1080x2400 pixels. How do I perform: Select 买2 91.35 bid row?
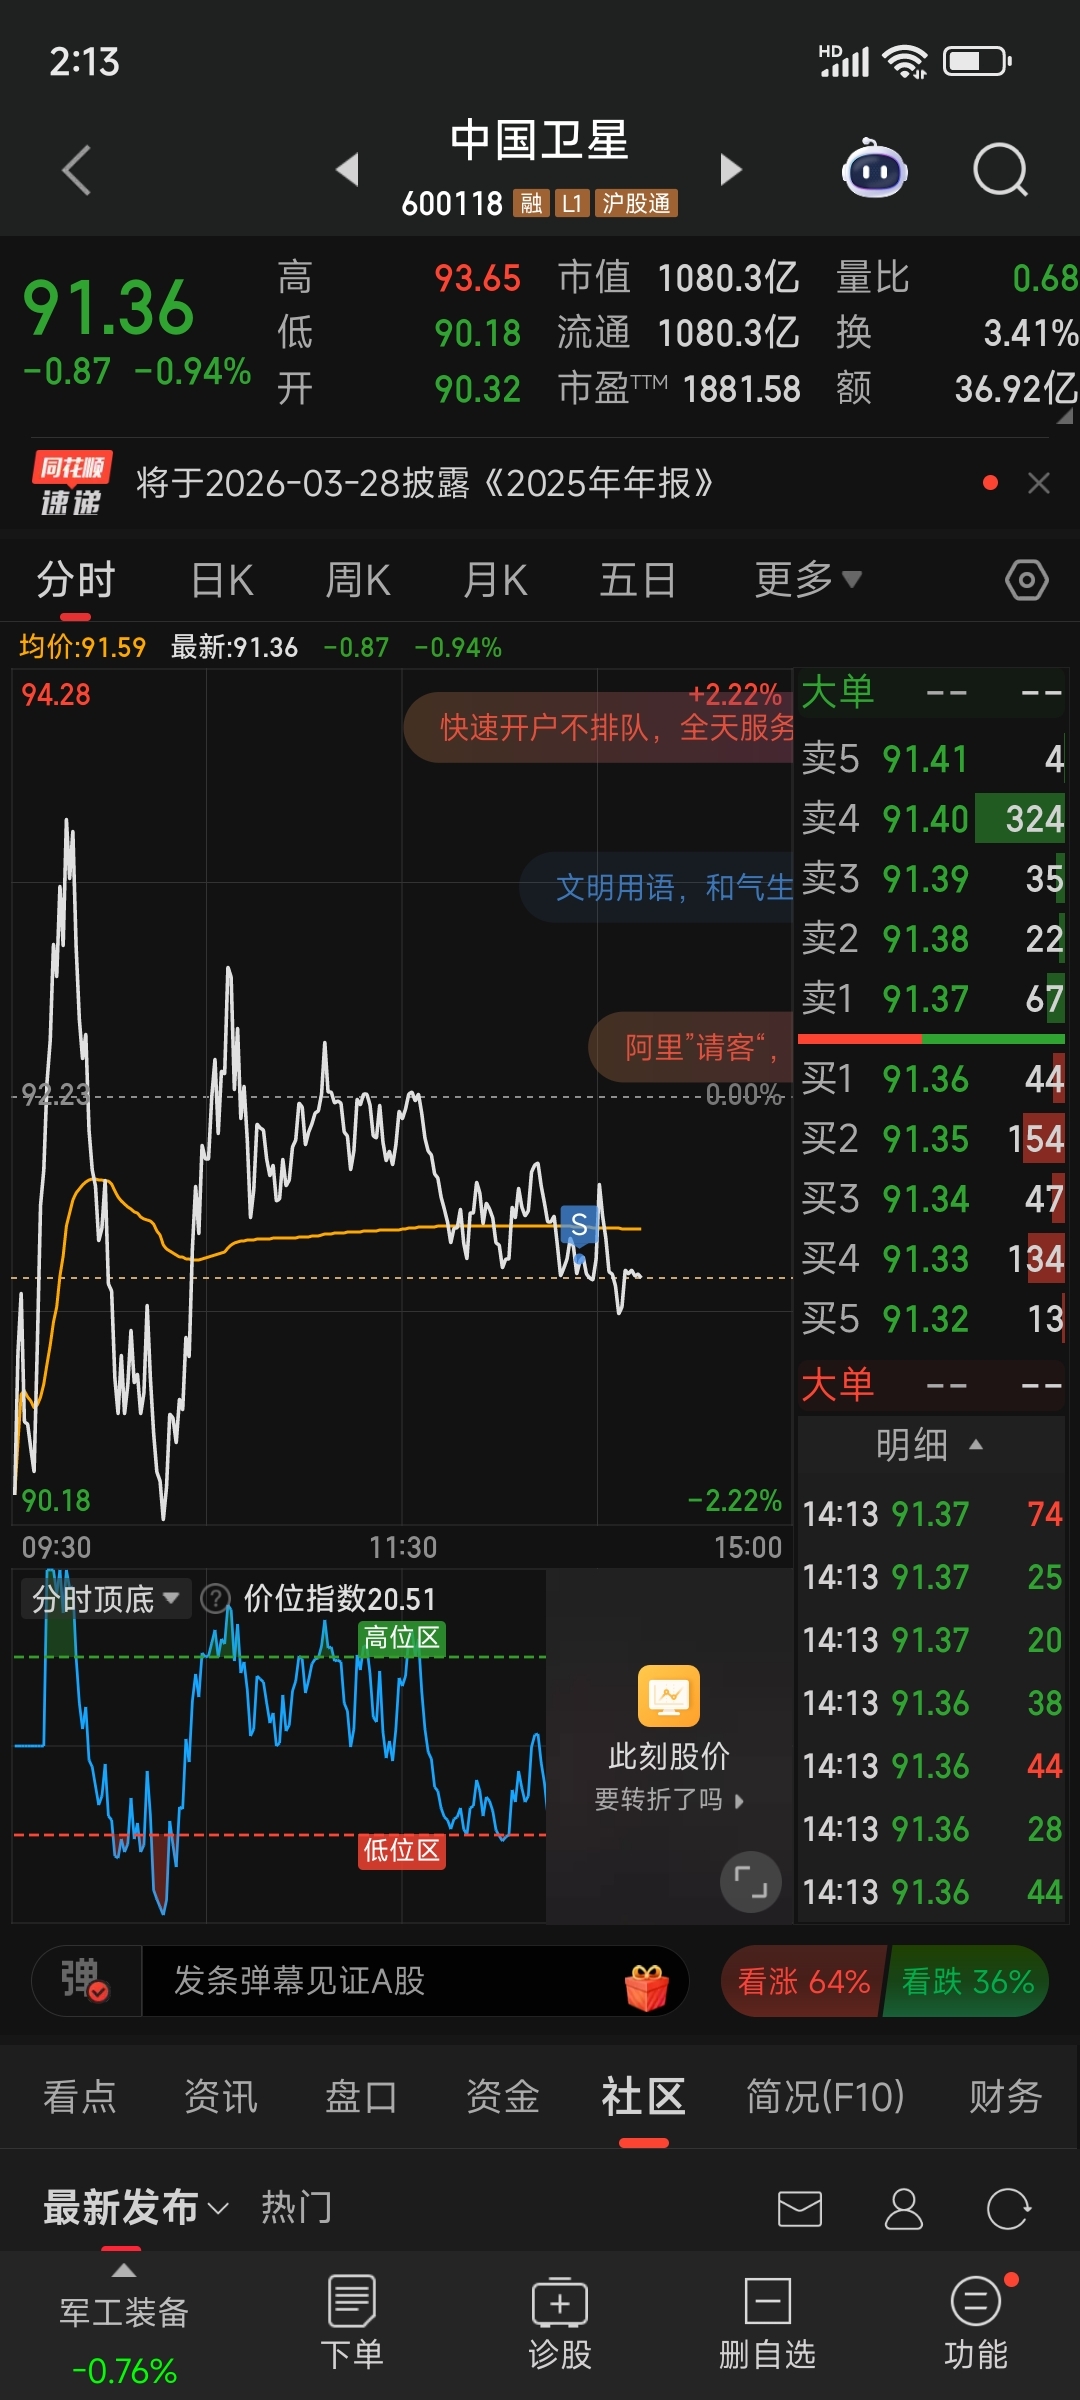coord(932,1139)
